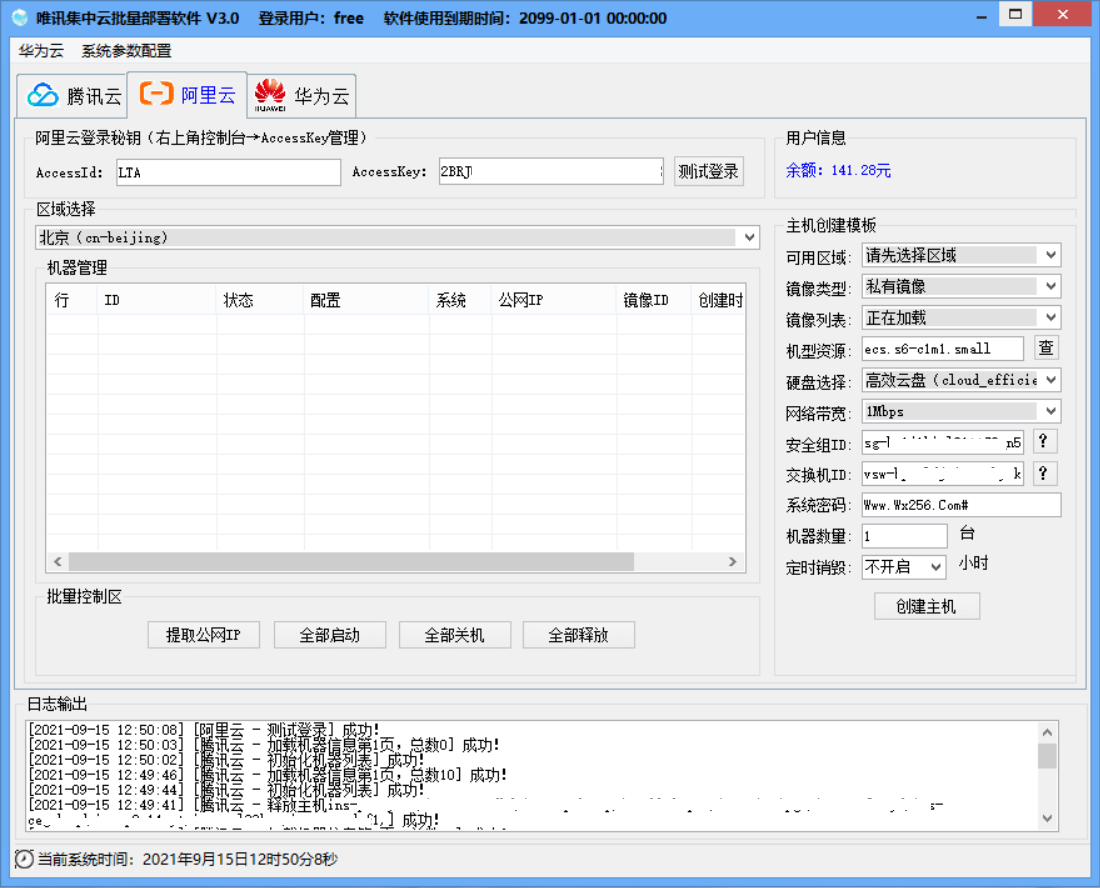
Task: Click the 机器数量 input field
Action: point(905,536)
